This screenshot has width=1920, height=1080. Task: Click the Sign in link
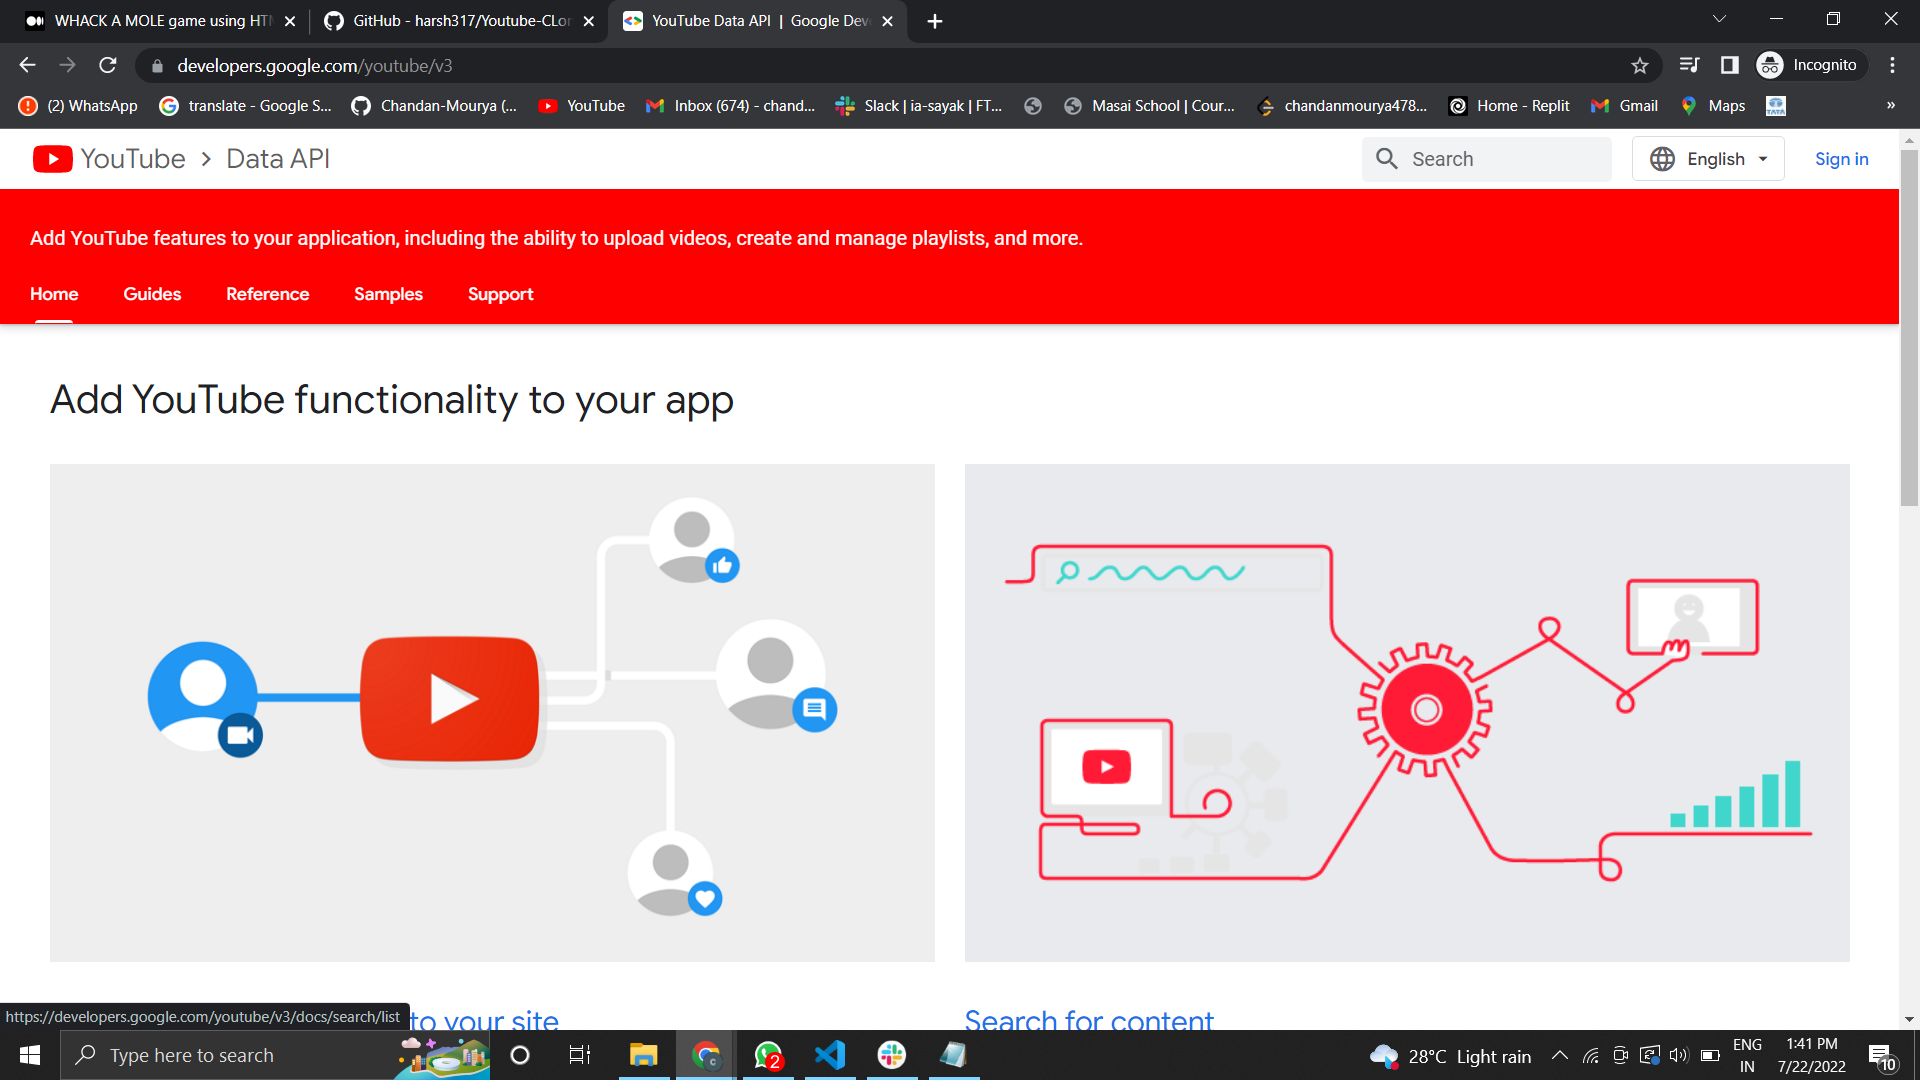click(1841, 159)
